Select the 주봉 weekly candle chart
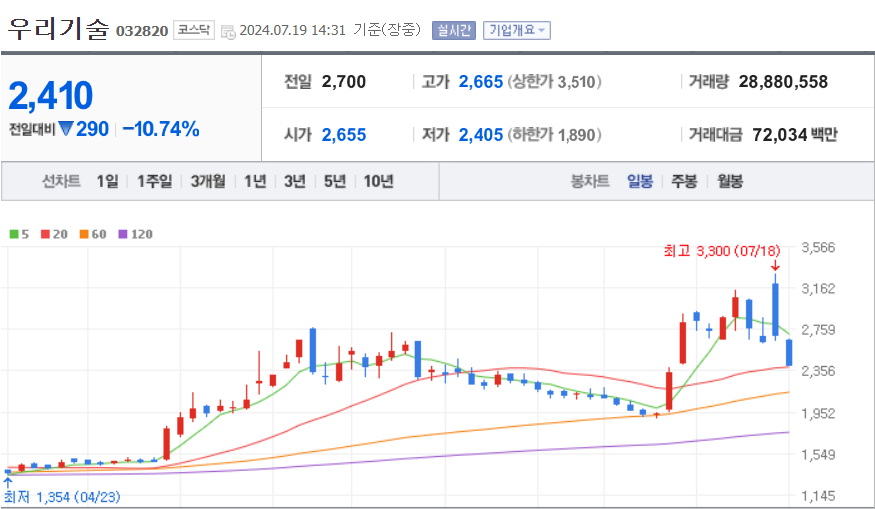Screen dimensions: 875x509 point(684,181)
